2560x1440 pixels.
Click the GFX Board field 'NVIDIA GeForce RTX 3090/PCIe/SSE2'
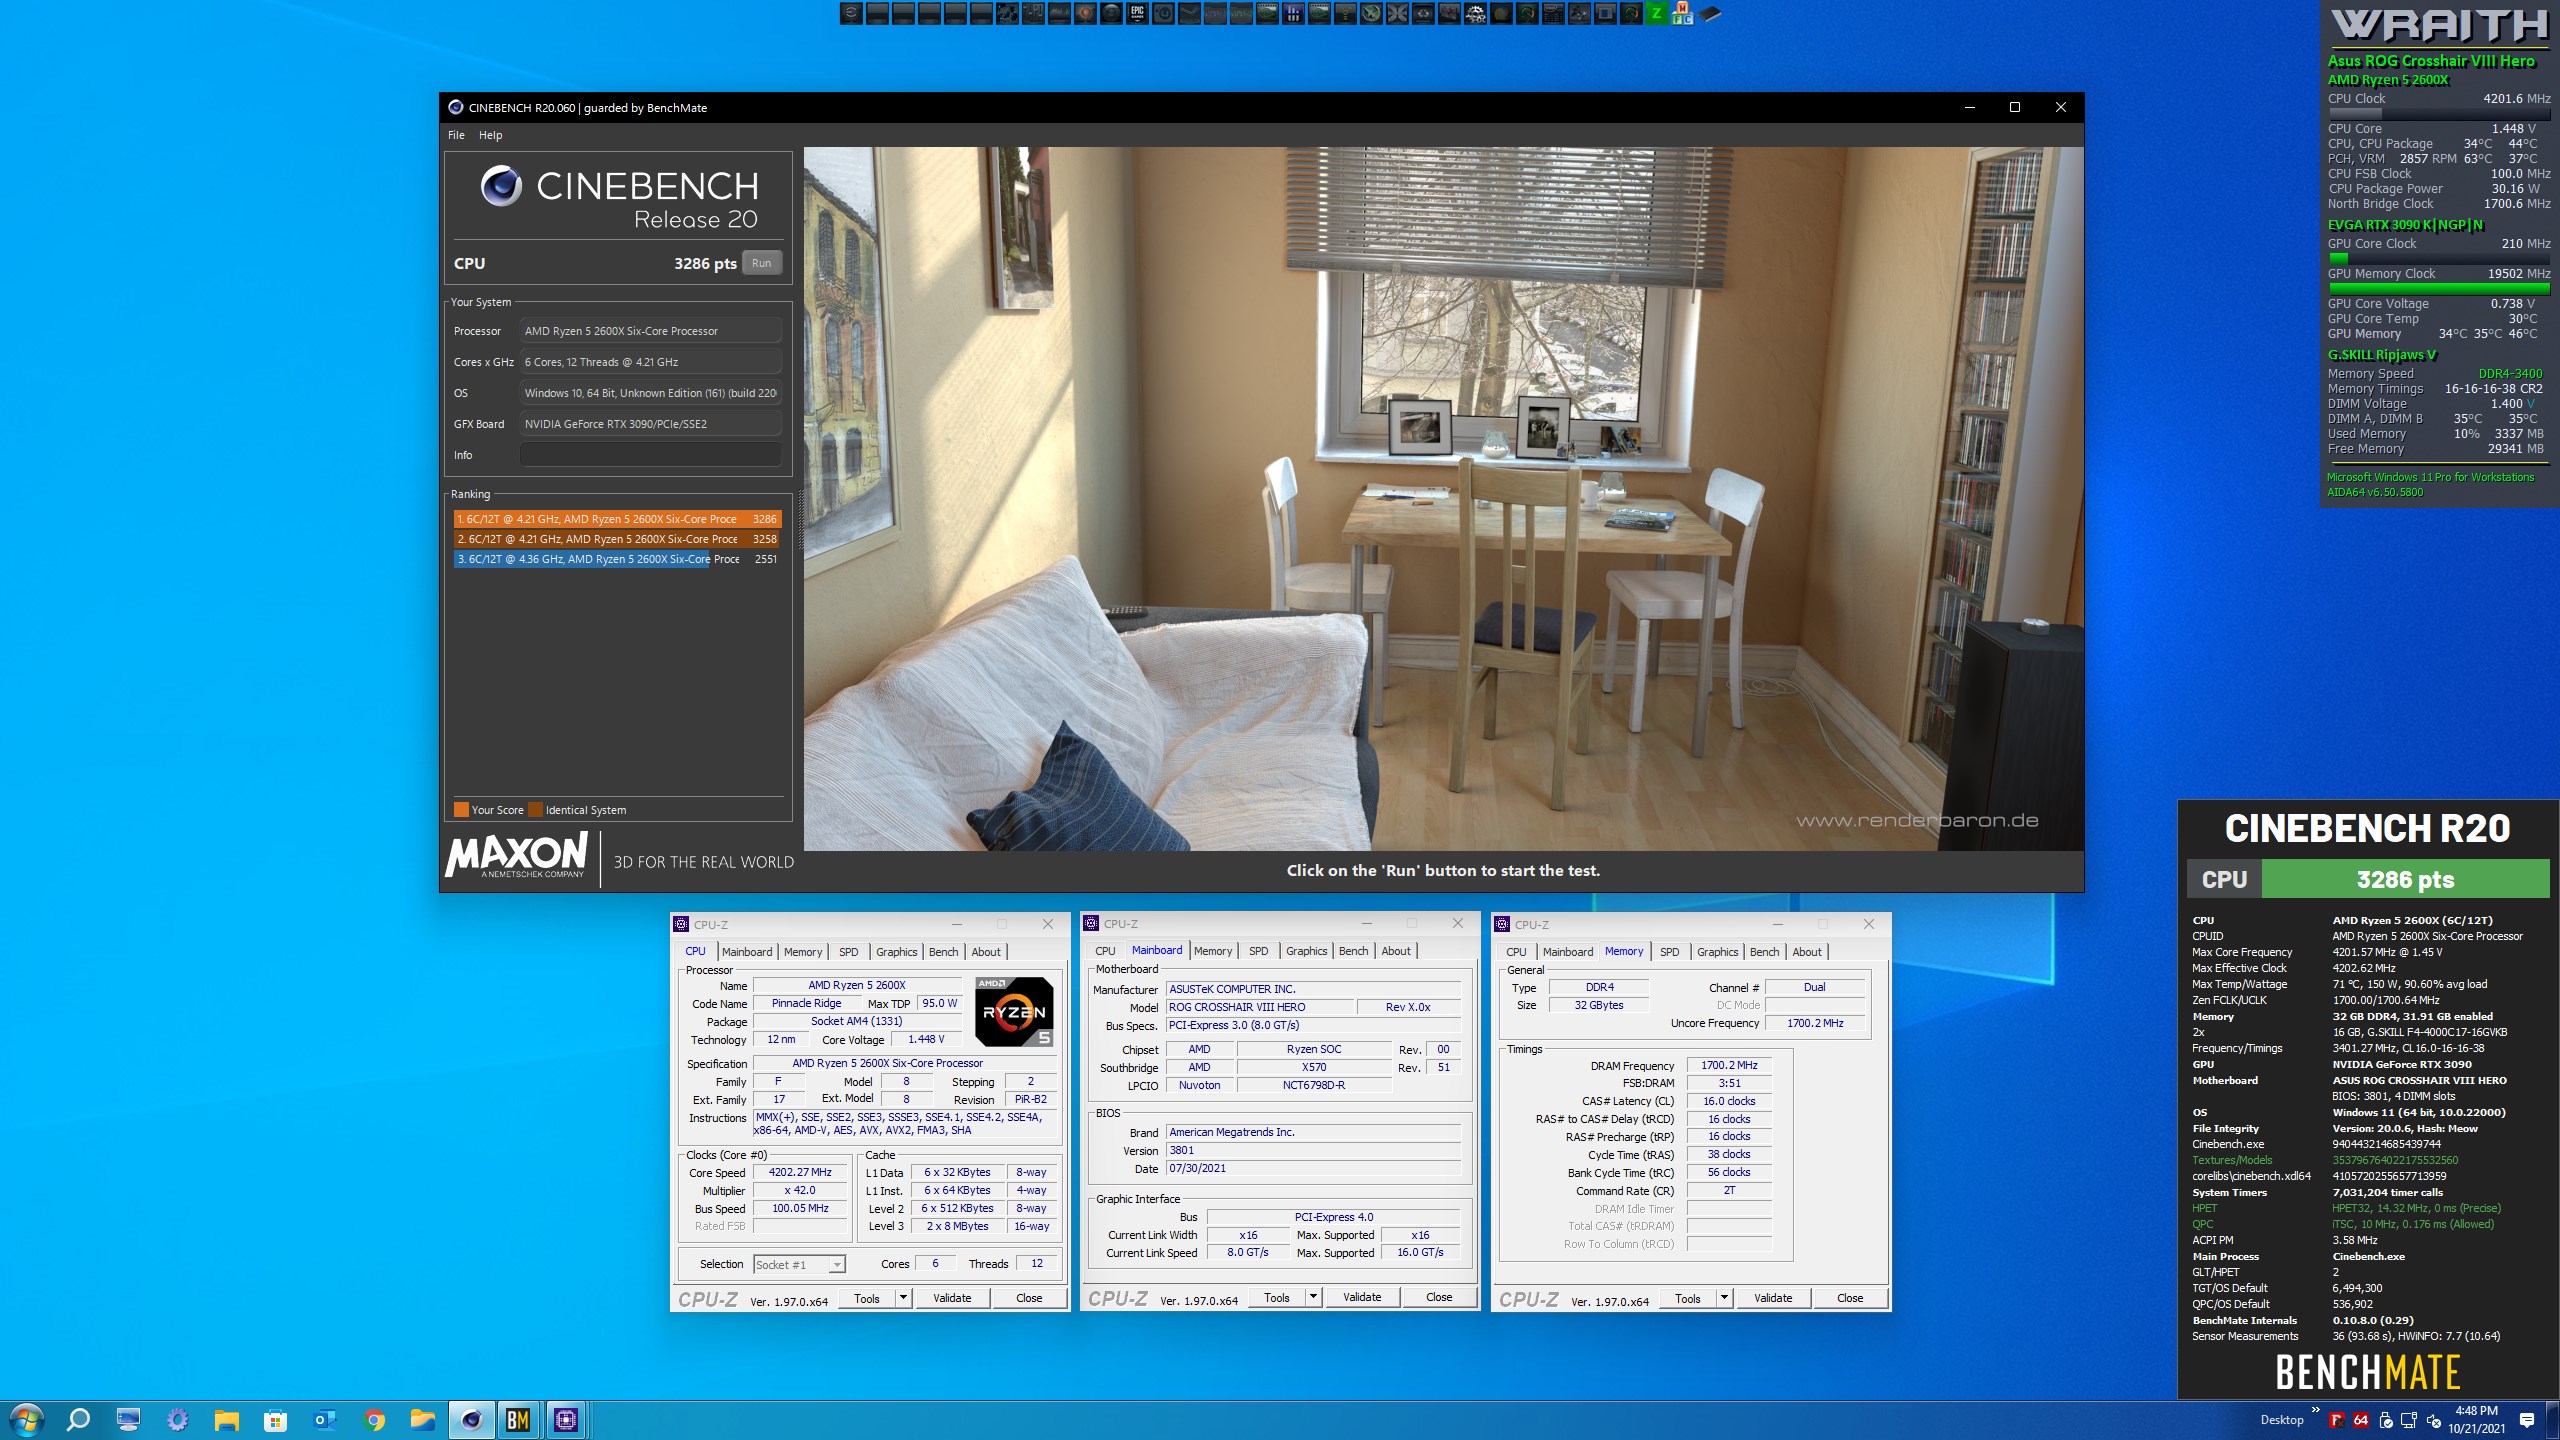(x=651, y=424)
